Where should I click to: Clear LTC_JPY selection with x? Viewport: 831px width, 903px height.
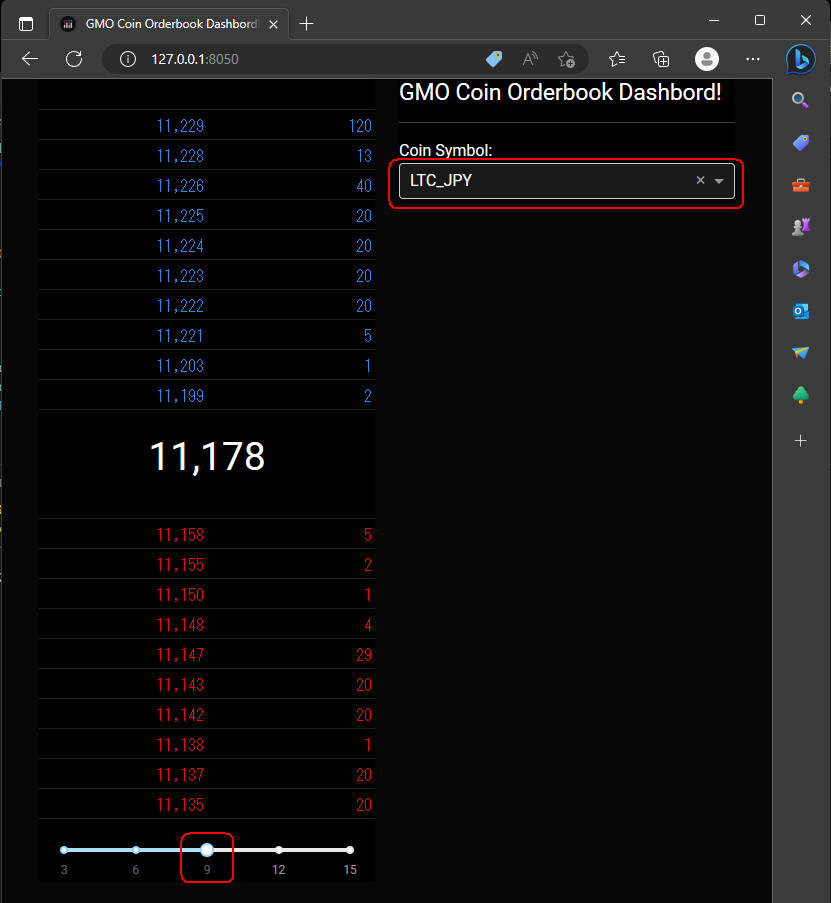(x=700, y=180)
